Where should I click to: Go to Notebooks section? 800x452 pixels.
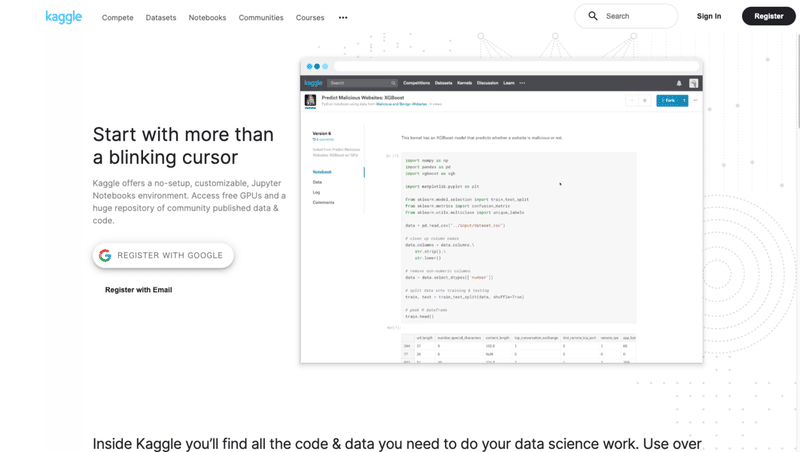tap(207, 17)
